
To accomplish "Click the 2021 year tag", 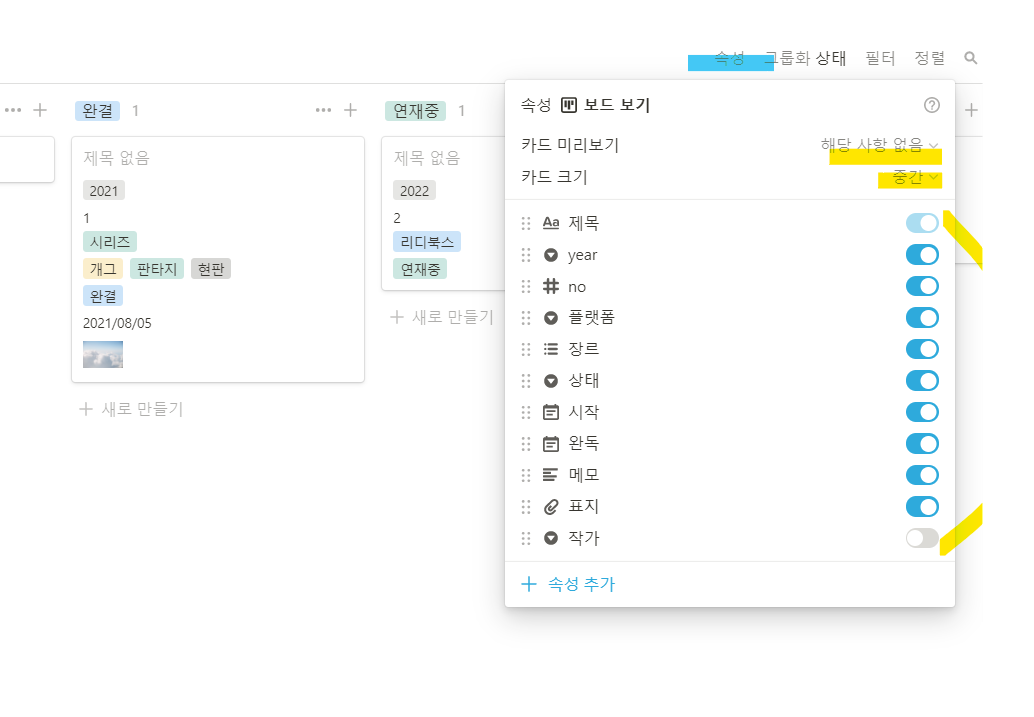I will point(104,191).
